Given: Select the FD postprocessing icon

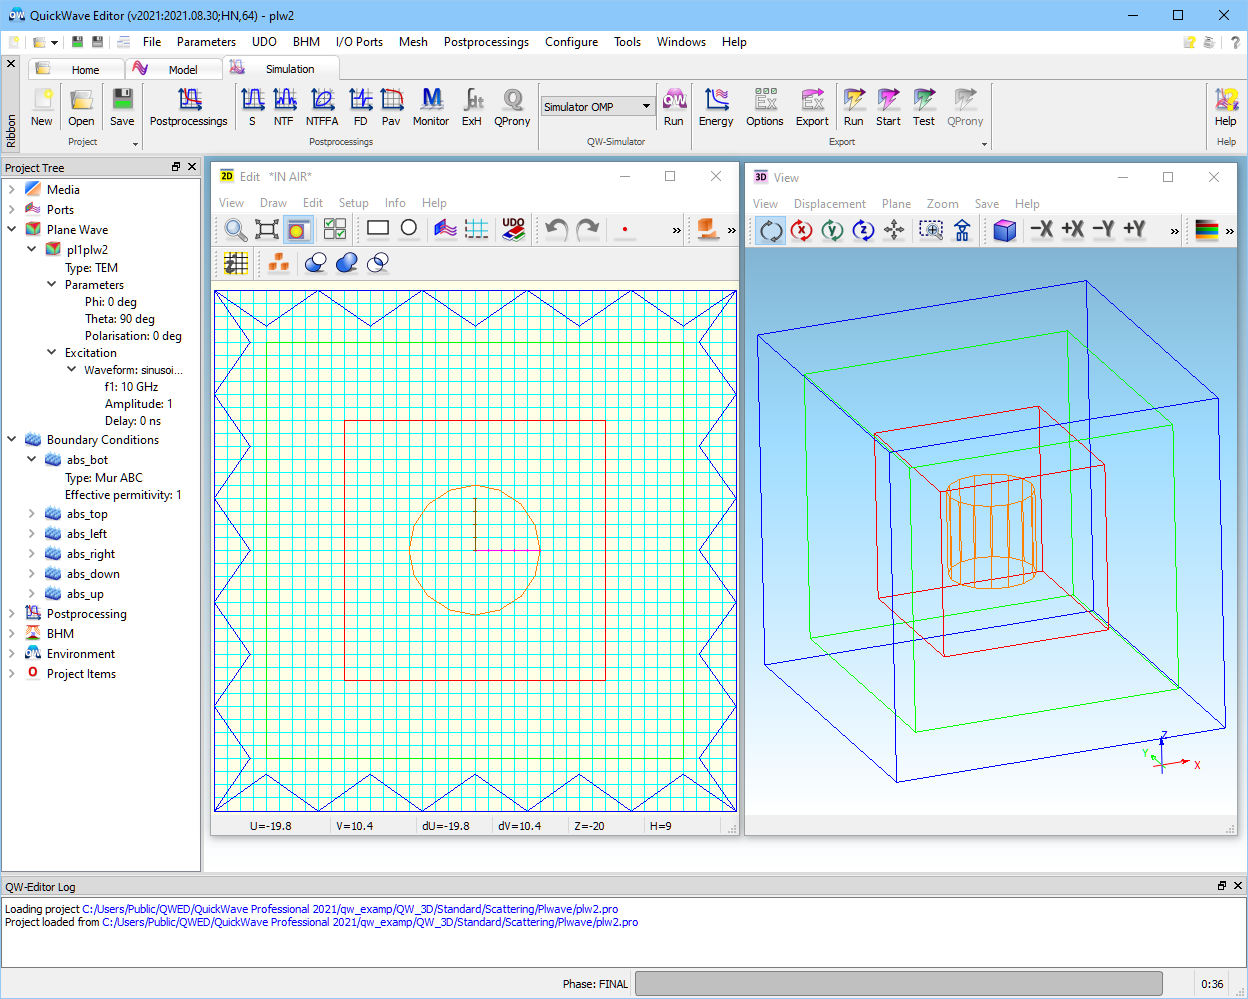Looking at the screenshot, I should (x=360, y=107).
